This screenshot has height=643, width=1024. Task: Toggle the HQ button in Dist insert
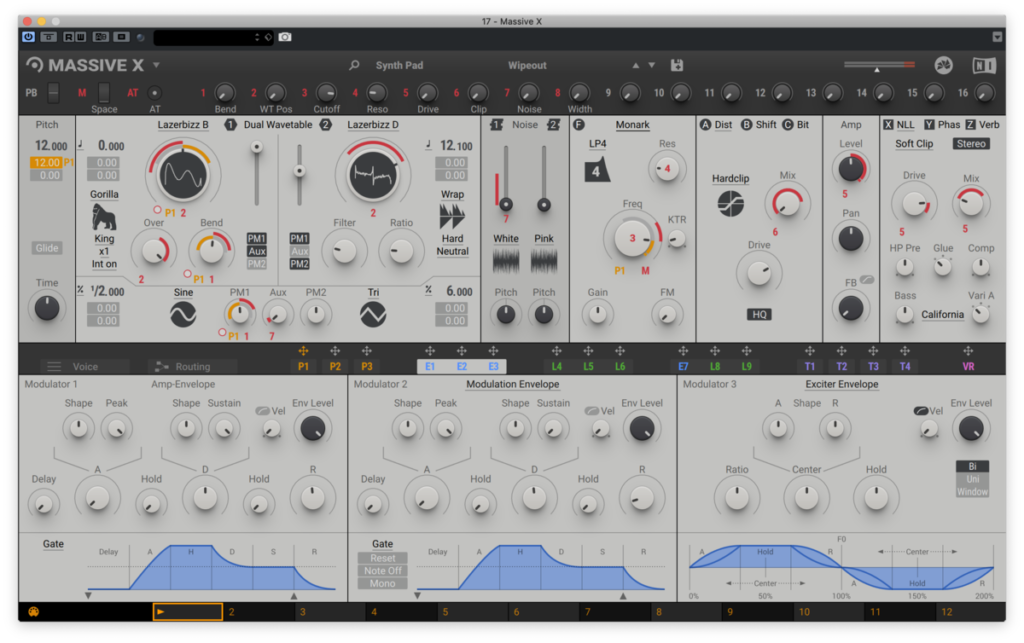coord(759,315)
